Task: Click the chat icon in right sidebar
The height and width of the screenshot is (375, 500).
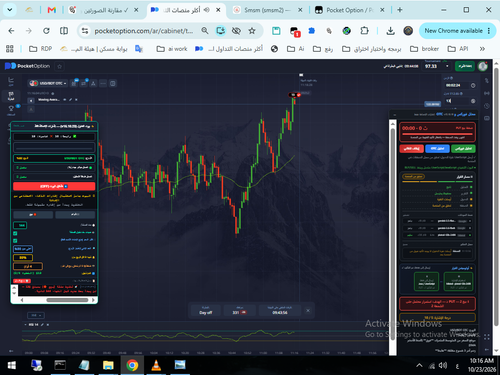Action: (487, 118)
